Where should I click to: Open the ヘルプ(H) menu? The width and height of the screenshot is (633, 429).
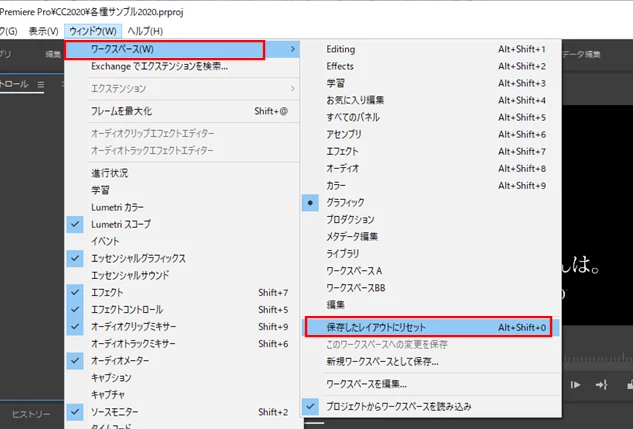145,31
